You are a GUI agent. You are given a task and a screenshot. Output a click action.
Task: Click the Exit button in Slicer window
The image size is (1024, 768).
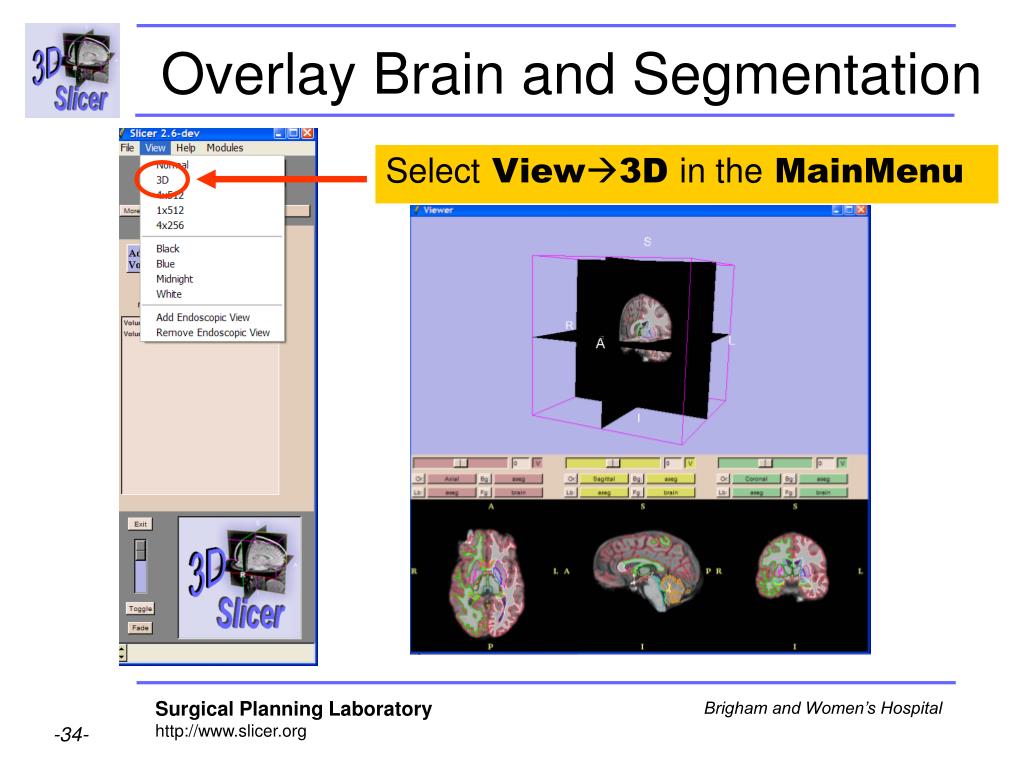140,524
